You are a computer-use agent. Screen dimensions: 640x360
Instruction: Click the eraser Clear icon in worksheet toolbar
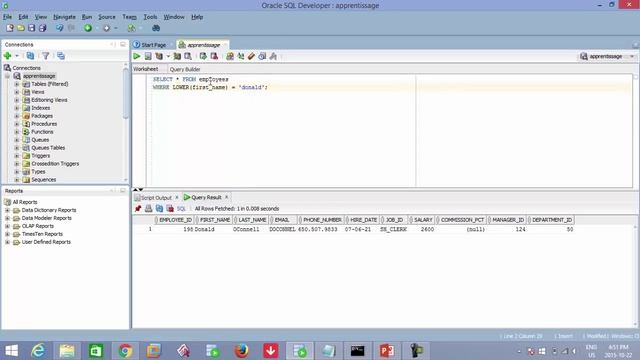pyautogui.click(x=251, y=56)
